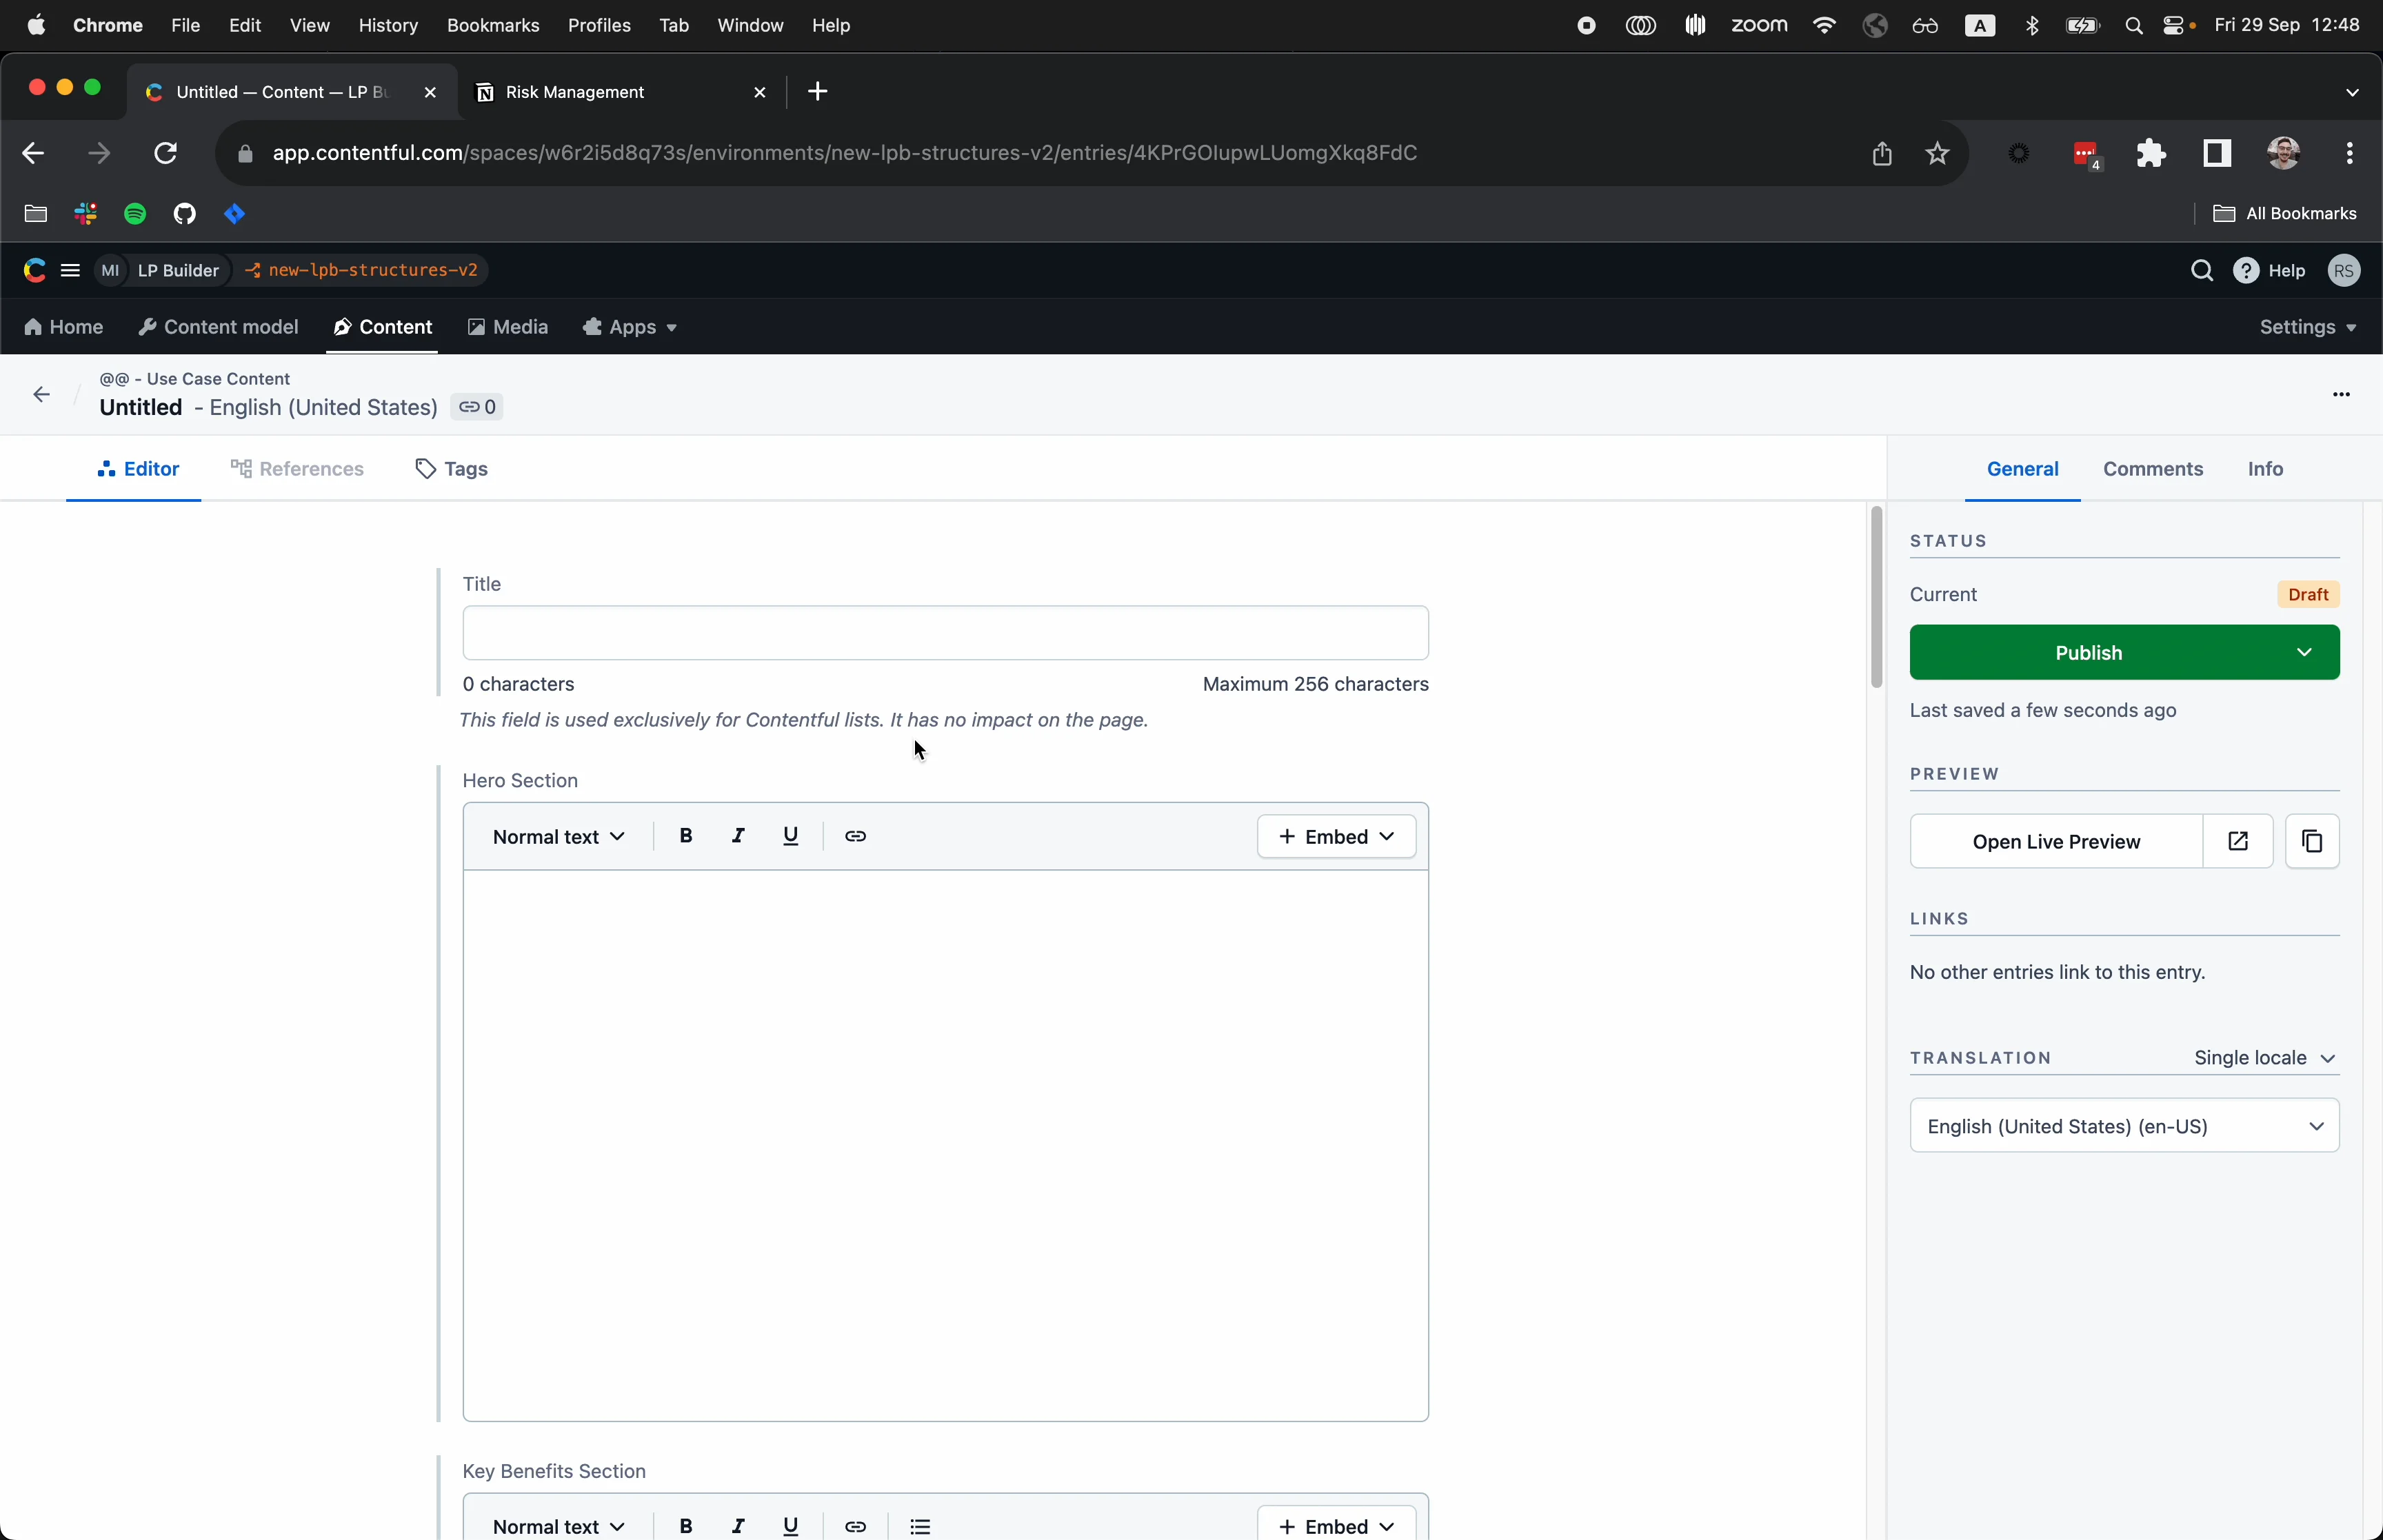Screen dimensions: 2383x1540
Task: Share page icon in address bar
Action: click(1882, 153)
